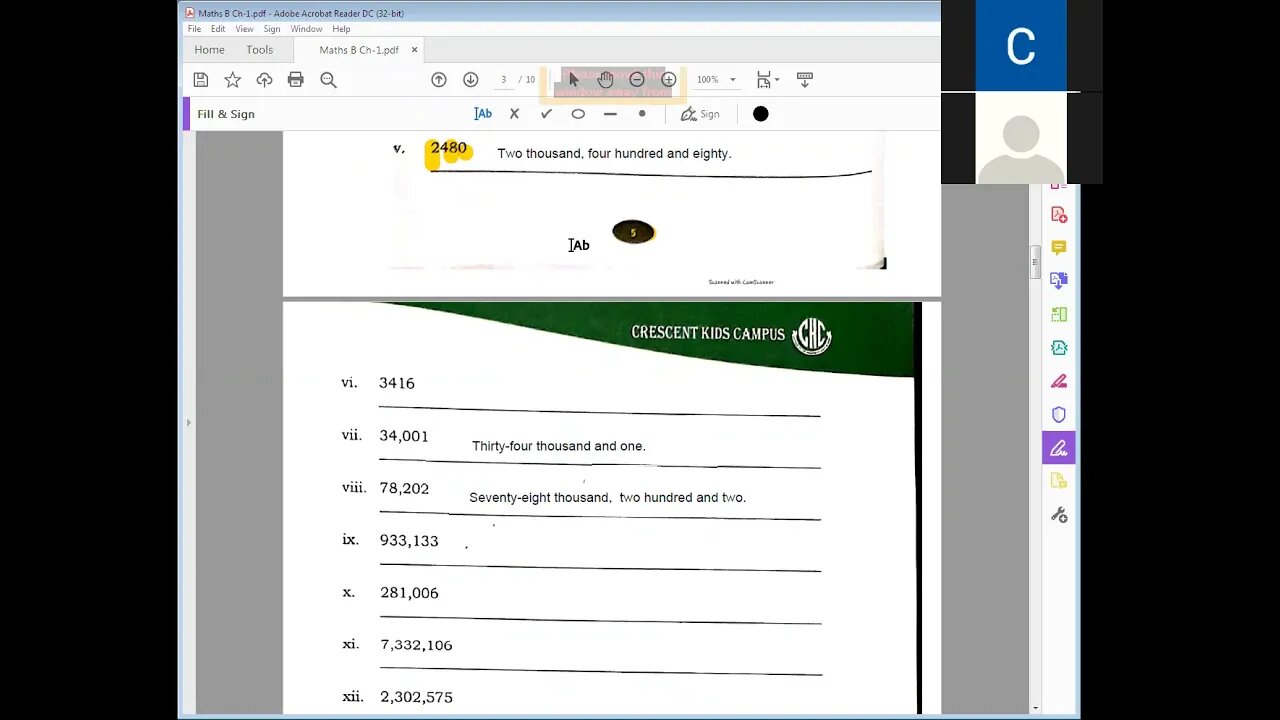Click the number 281,006
The height and width of the screenshot is (720, 1280).
409,593
